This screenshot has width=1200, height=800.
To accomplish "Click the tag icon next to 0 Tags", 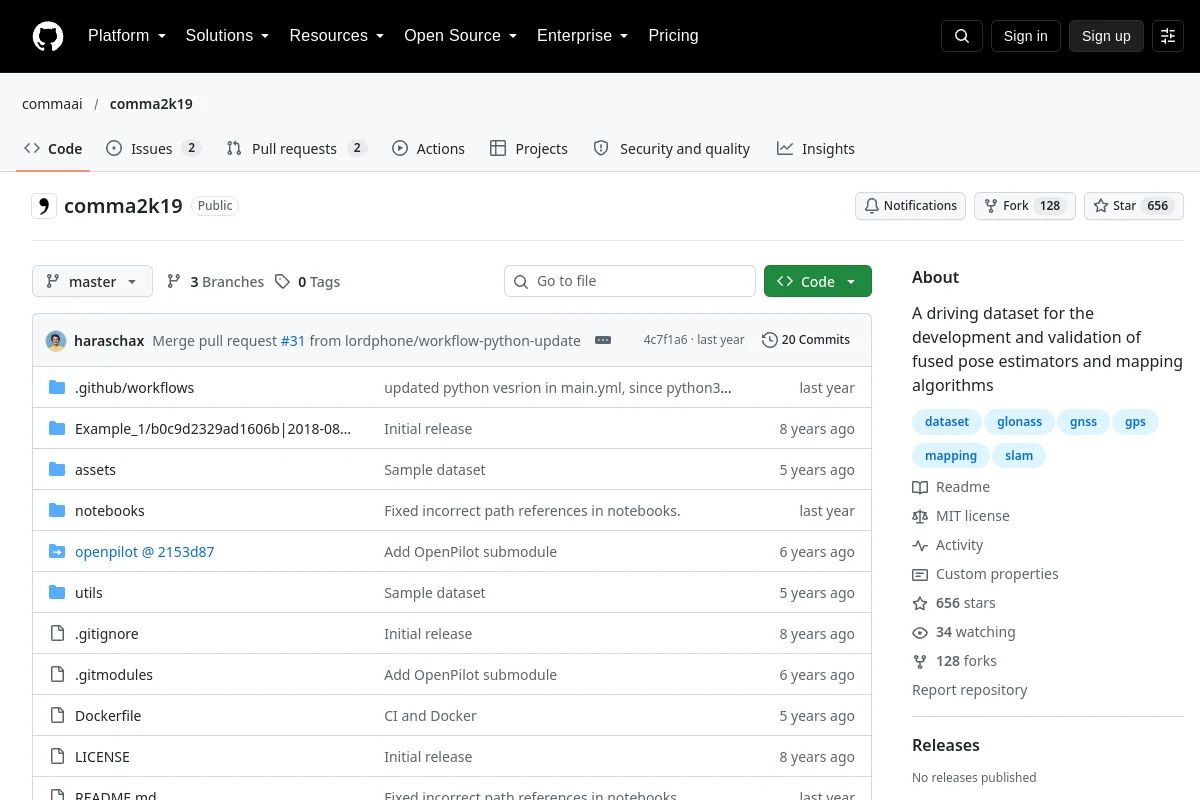I will (x=282, y=282).
